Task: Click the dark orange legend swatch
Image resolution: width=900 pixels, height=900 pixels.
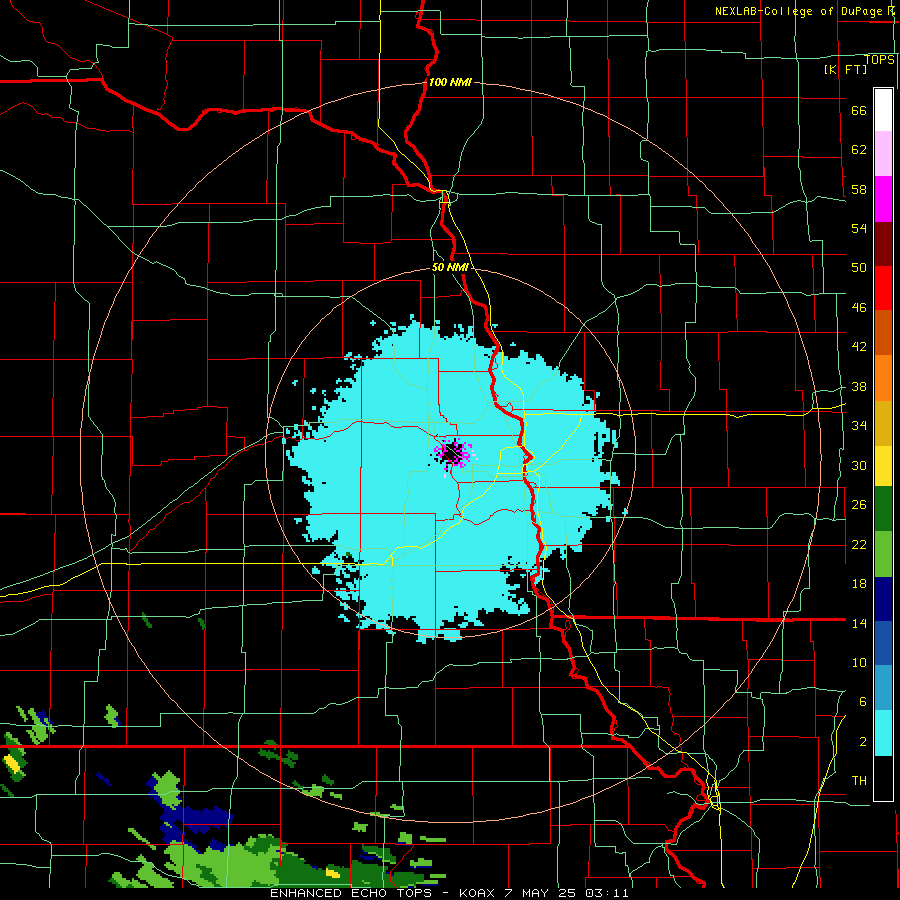Action: [883, 332]
